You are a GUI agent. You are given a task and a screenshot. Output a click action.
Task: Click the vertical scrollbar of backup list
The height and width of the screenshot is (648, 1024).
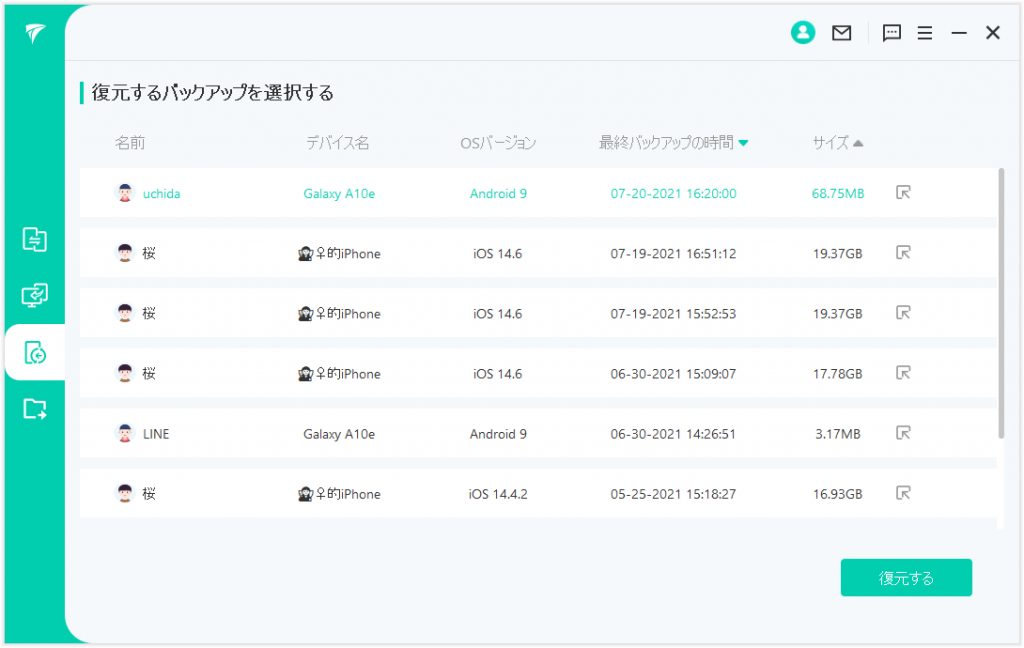click(1001, 300)
